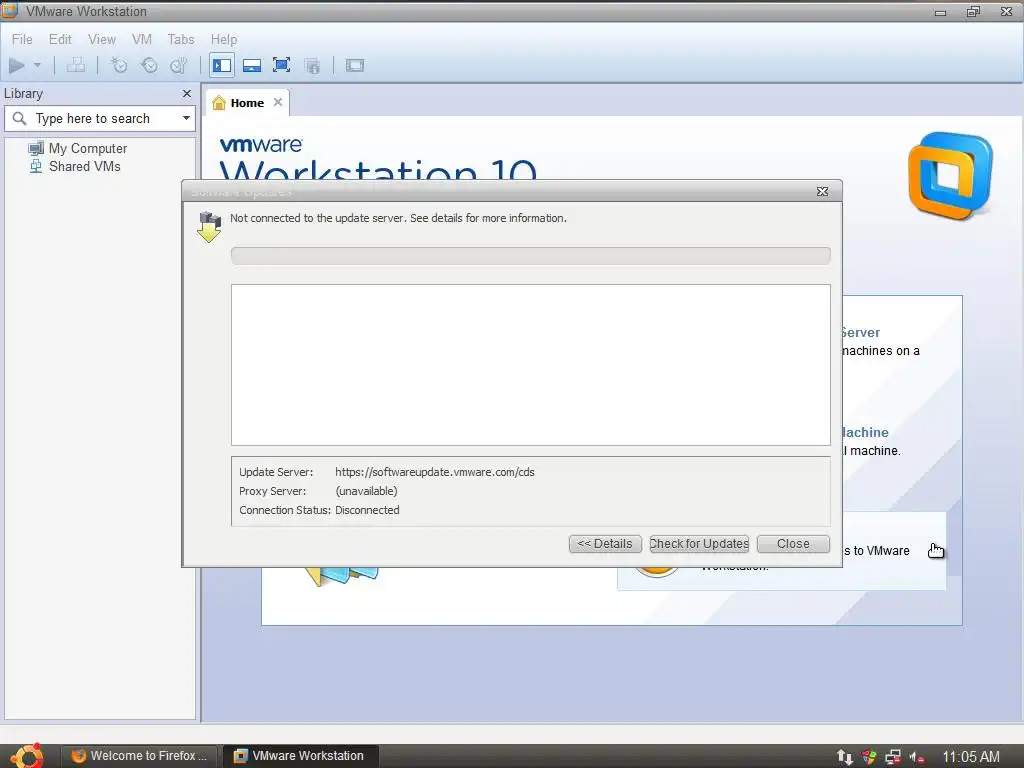Image resolution: width=1024 pixels, height=768 pixels.
Task: Open the VM menu
Action: click(x=142, y=39)
